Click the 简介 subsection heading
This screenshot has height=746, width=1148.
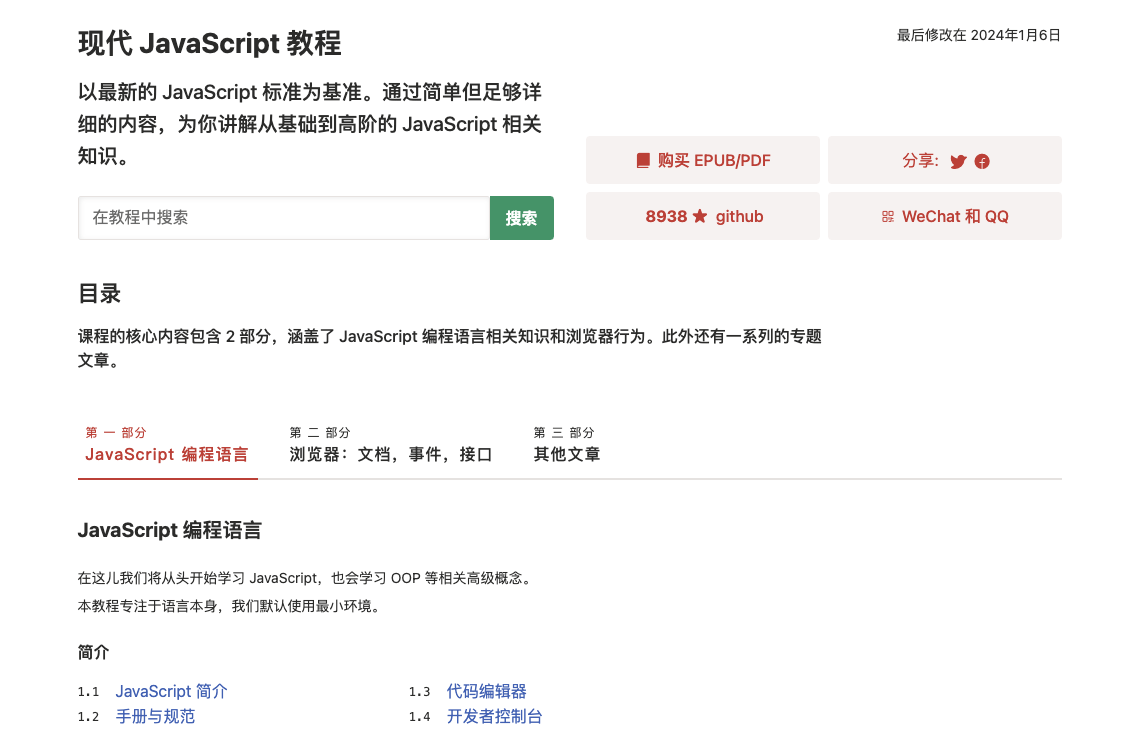pos(93,652)
